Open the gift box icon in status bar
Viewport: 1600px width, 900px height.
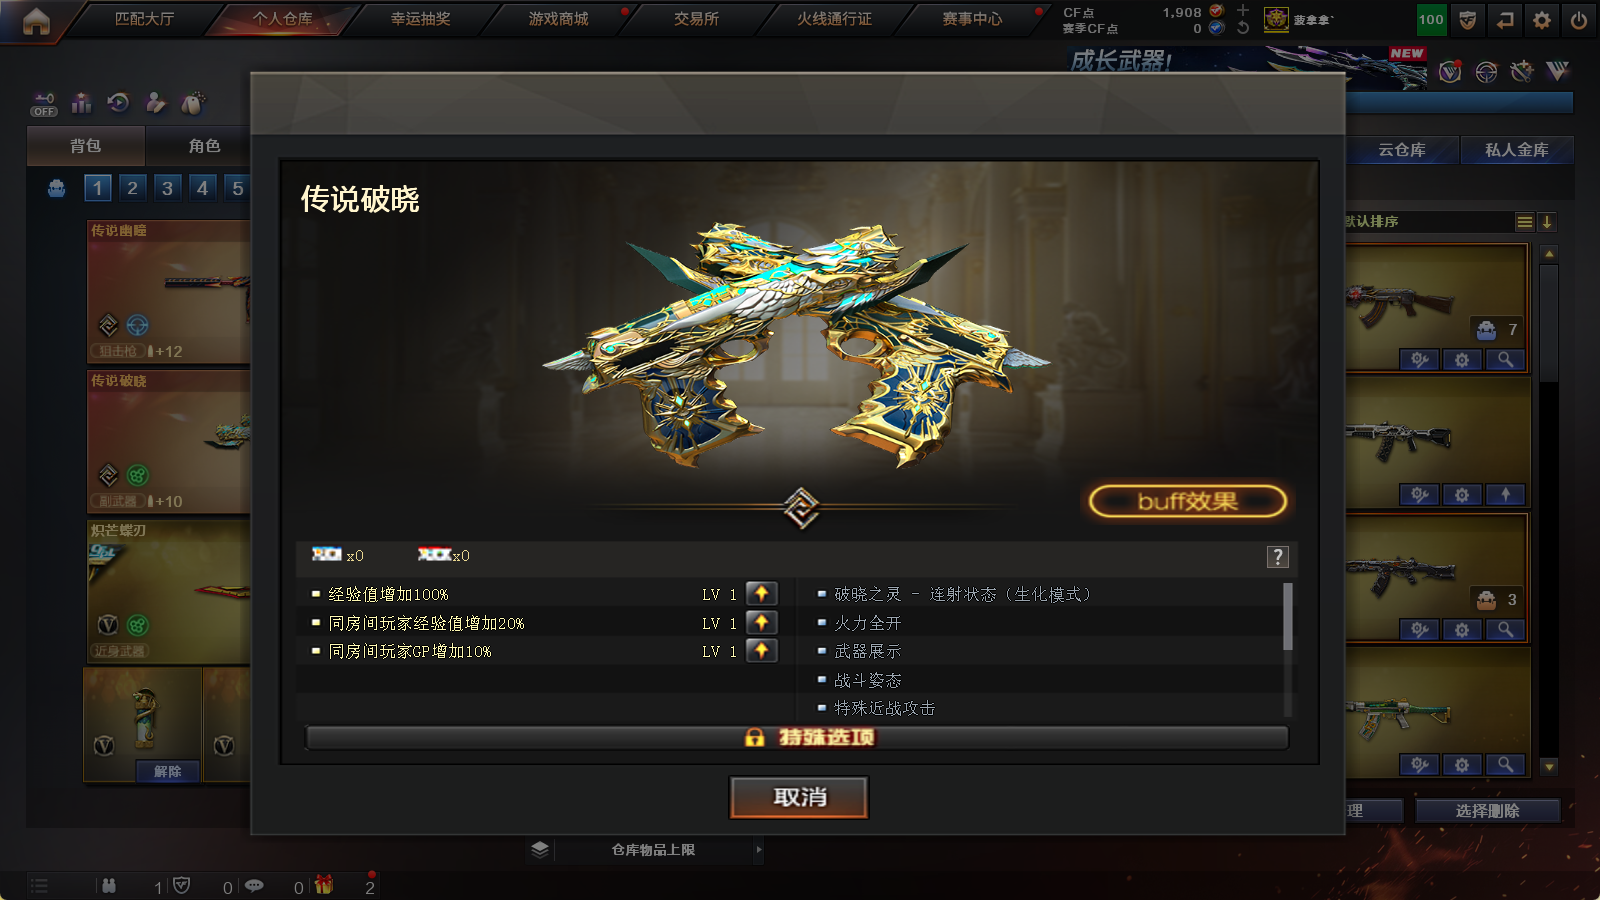(324, 885)
